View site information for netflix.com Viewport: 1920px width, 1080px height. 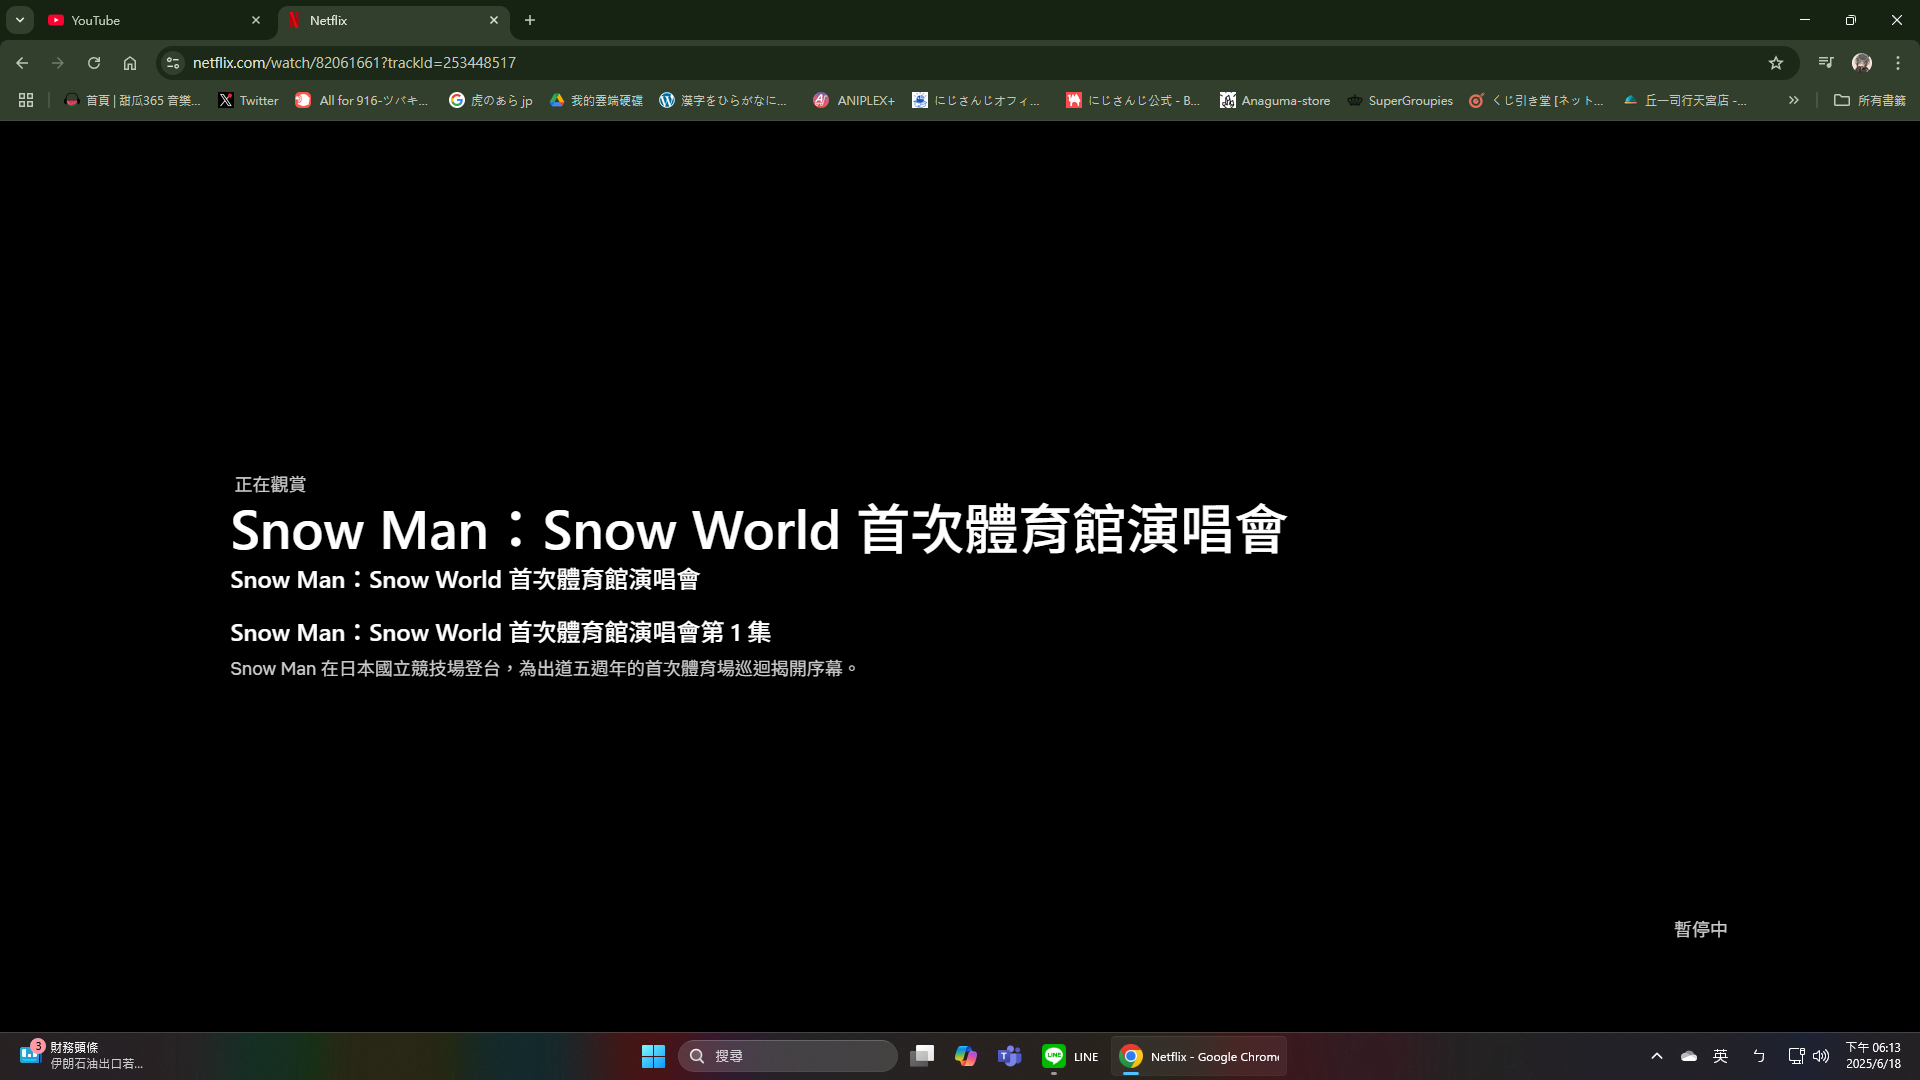pyautogui.click(x=173, y=63)
